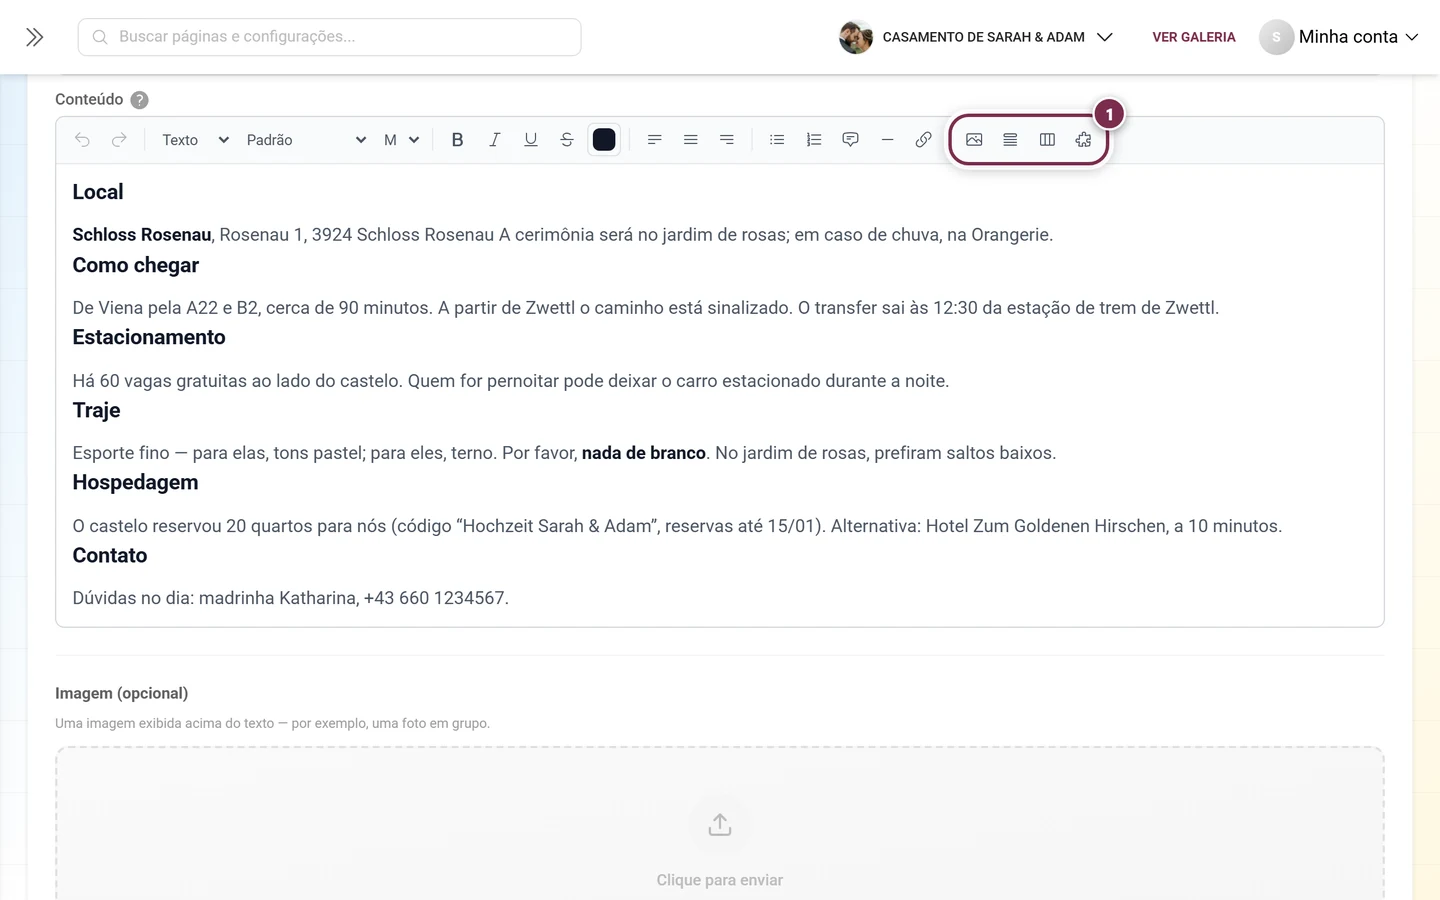Click the Minha conta user avatar
1440x900 pixels.
1276,37
